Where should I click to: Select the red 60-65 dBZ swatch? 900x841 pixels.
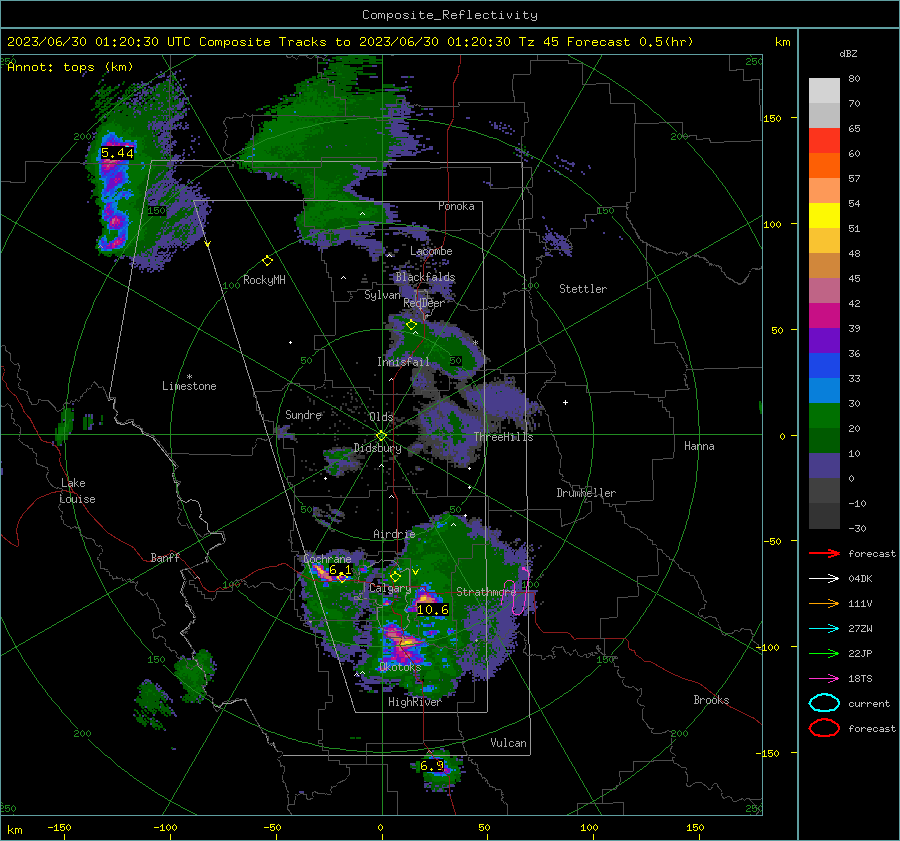[x=824, y=141]
